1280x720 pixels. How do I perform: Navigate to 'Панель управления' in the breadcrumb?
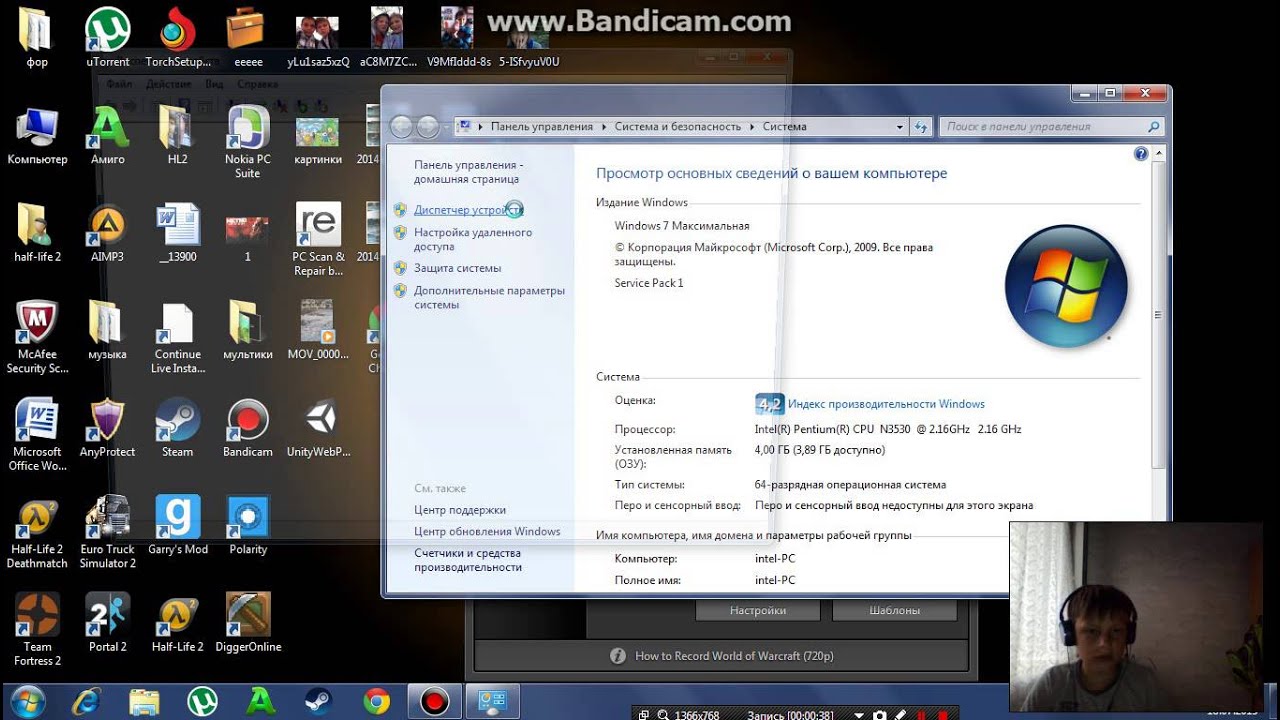[x=542, y=127]
